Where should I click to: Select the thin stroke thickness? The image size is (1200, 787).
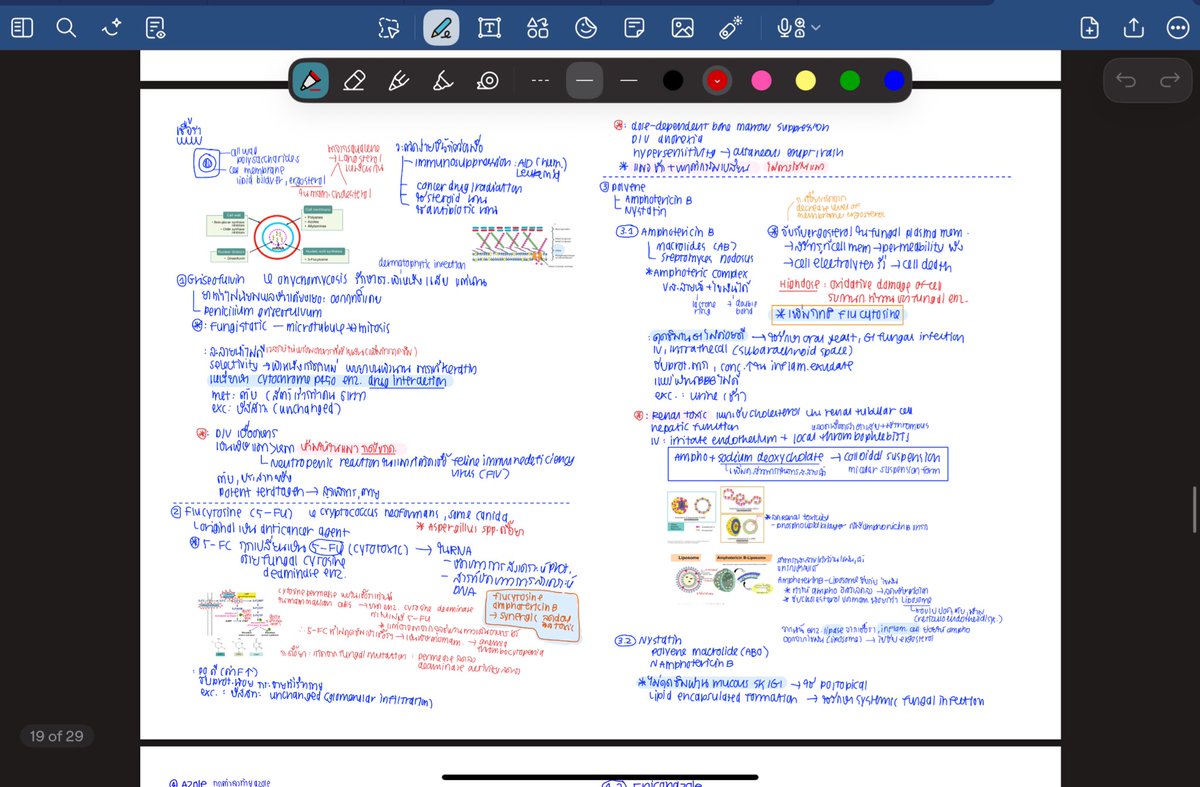click(628, 80)
